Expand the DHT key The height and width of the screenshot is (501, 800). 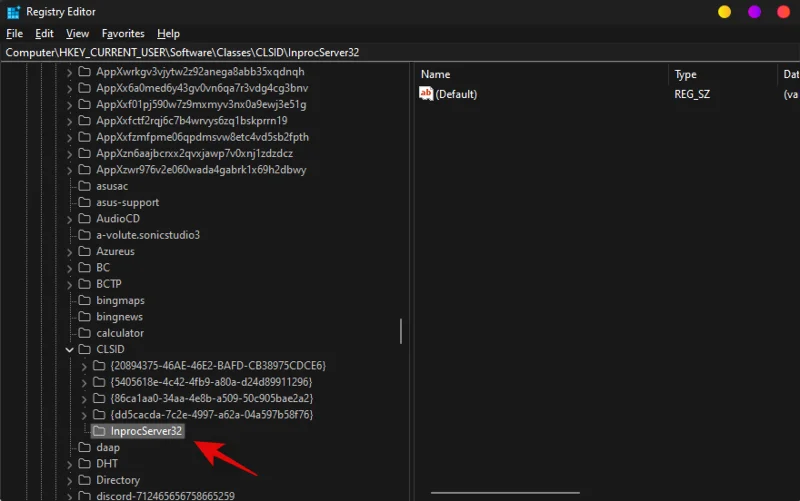(x=69, y=464)
